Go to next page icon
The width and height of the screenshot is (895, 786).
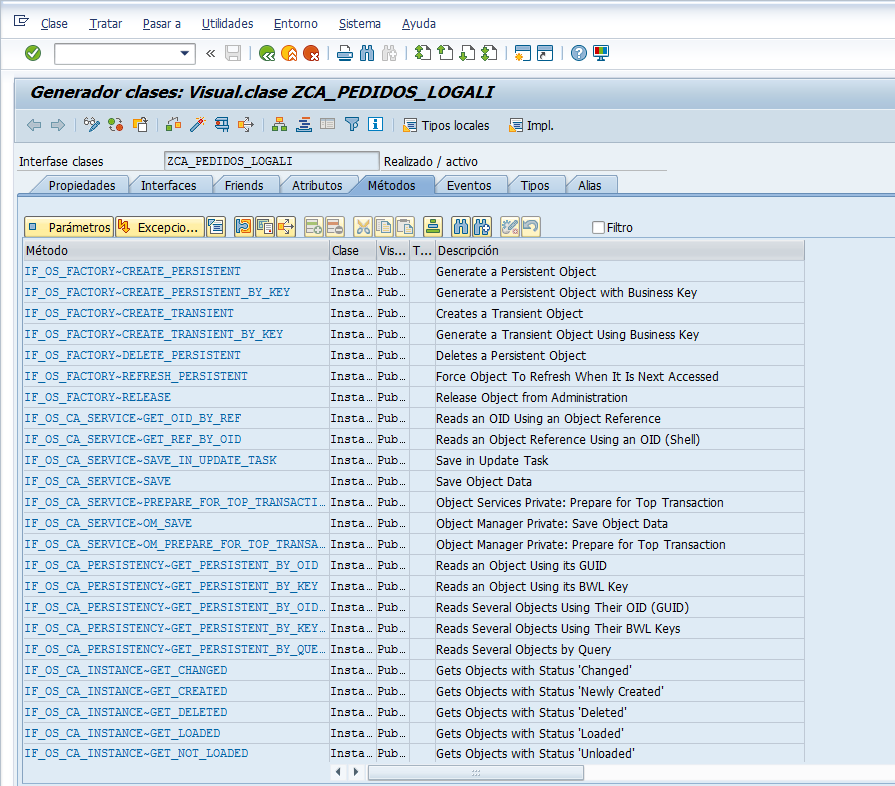pyautogui.click(x=467, y=54)
